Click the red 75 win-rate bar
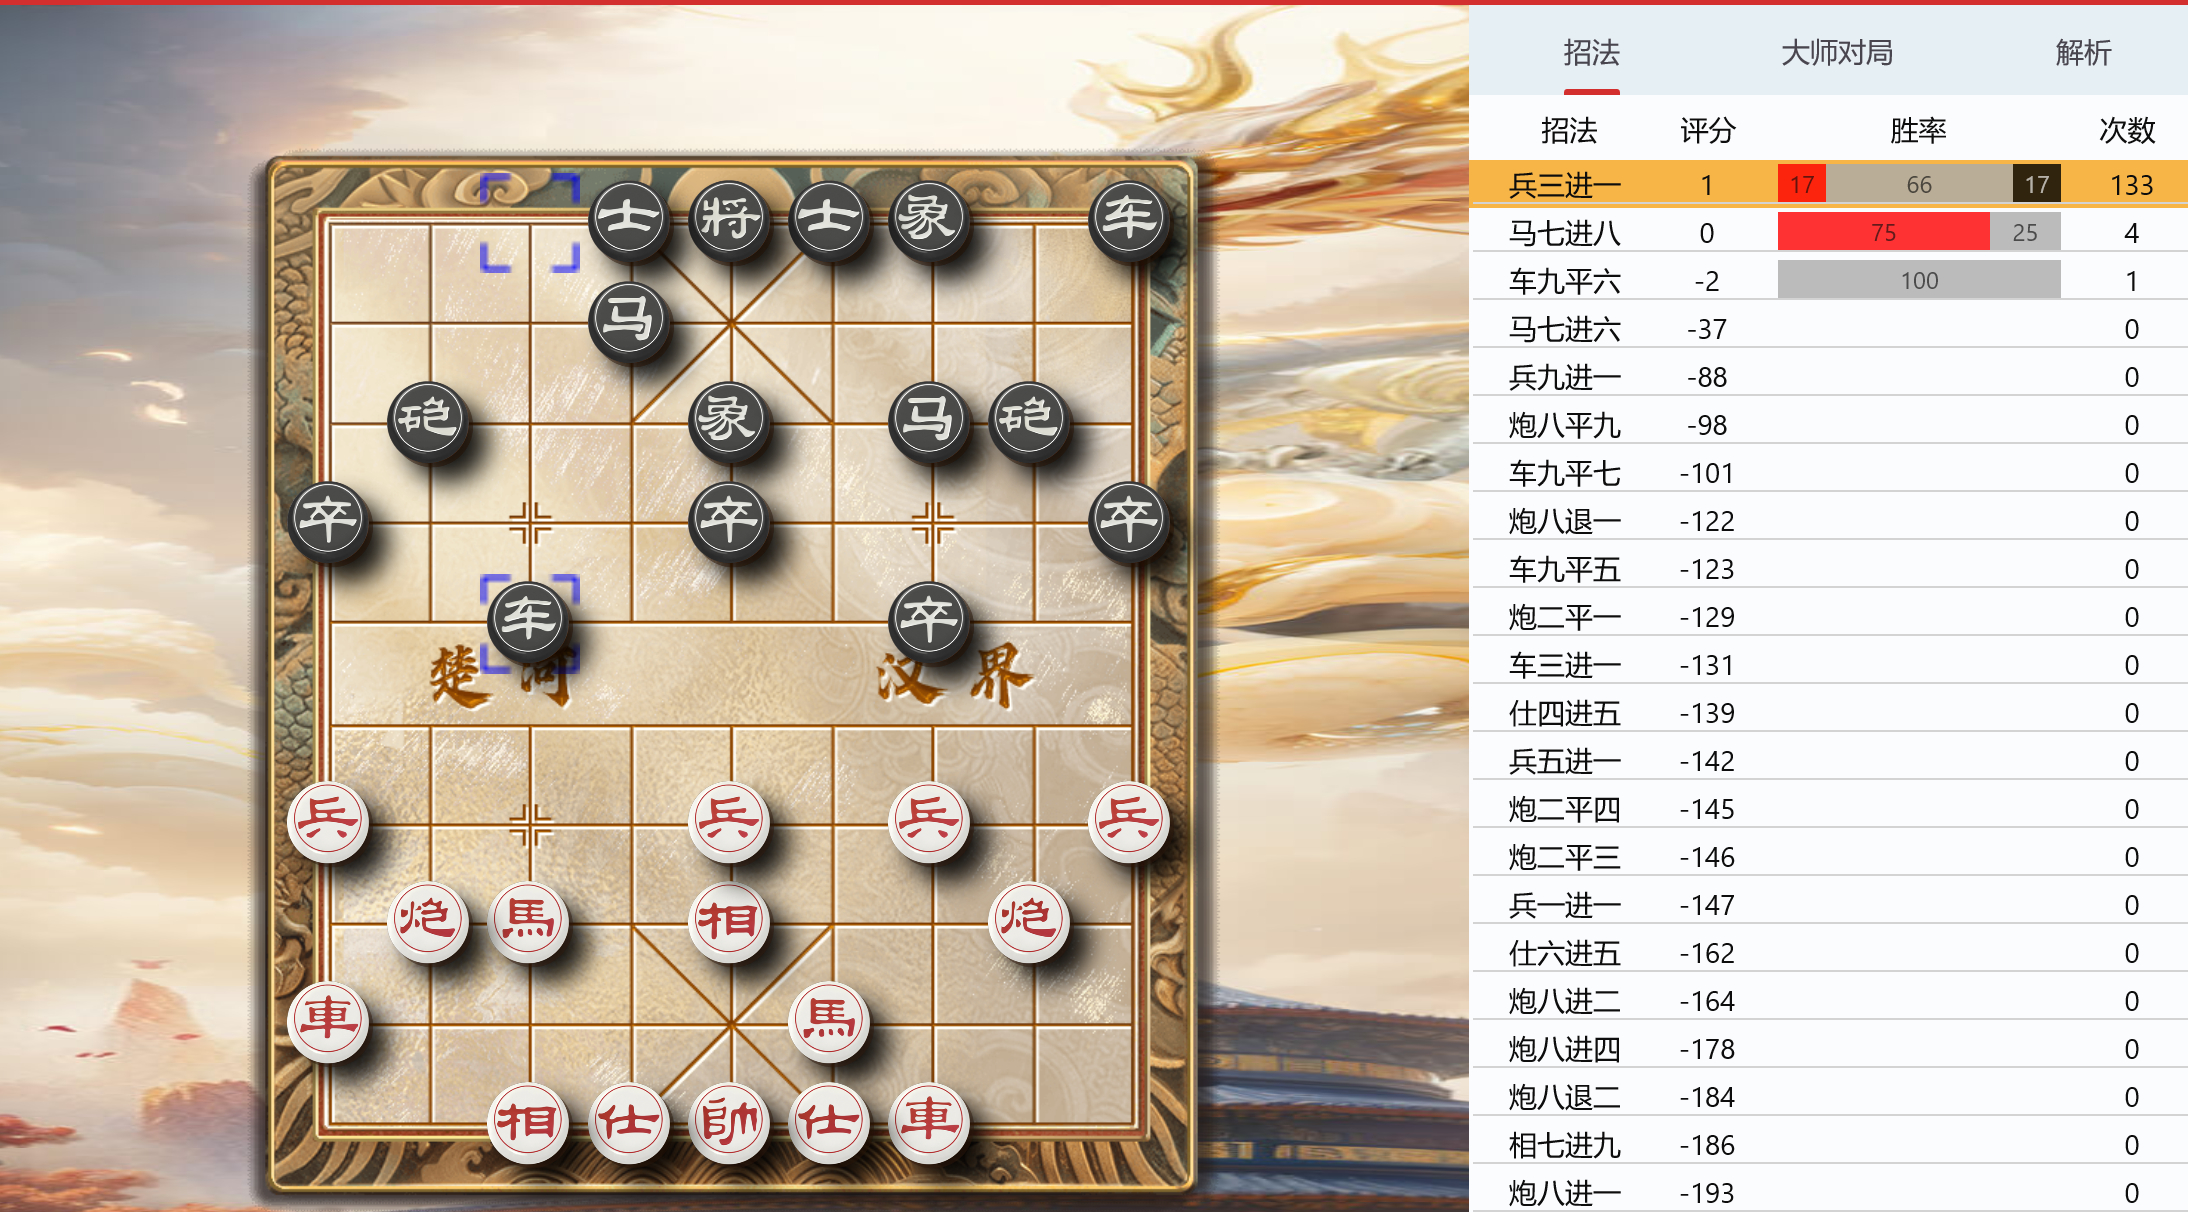 tap(1883, 232)
